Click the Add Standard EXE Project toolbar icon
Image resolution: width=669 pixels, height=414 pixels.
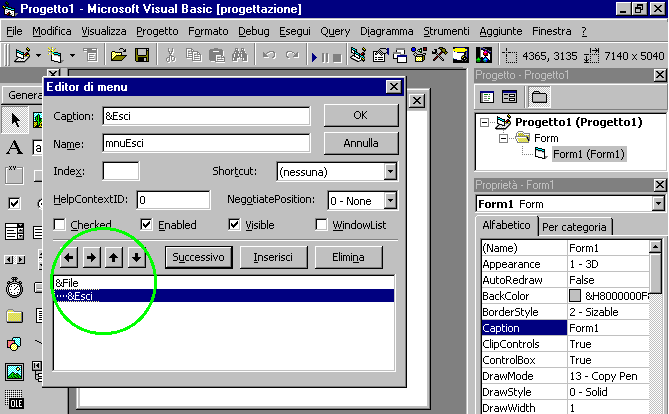click(22, 55)
